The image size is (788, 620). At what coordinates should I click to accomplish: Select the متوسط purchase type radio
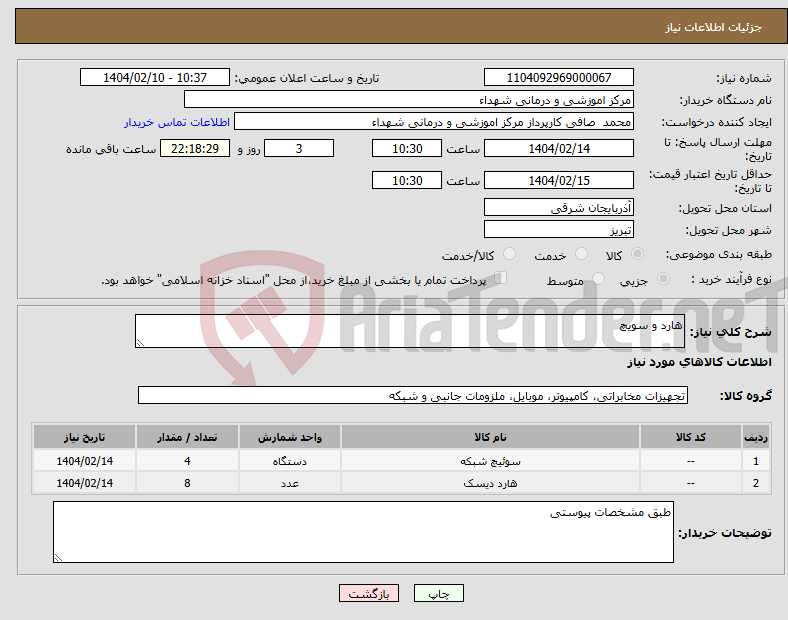pyautogui.click(x=598, y=278)
